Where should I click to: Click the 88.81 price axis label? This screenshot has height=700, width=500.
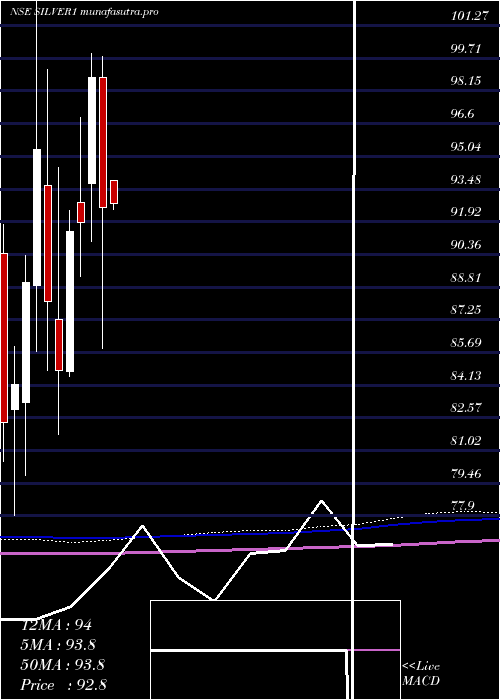pyautogui.click(x=466, y=277)
